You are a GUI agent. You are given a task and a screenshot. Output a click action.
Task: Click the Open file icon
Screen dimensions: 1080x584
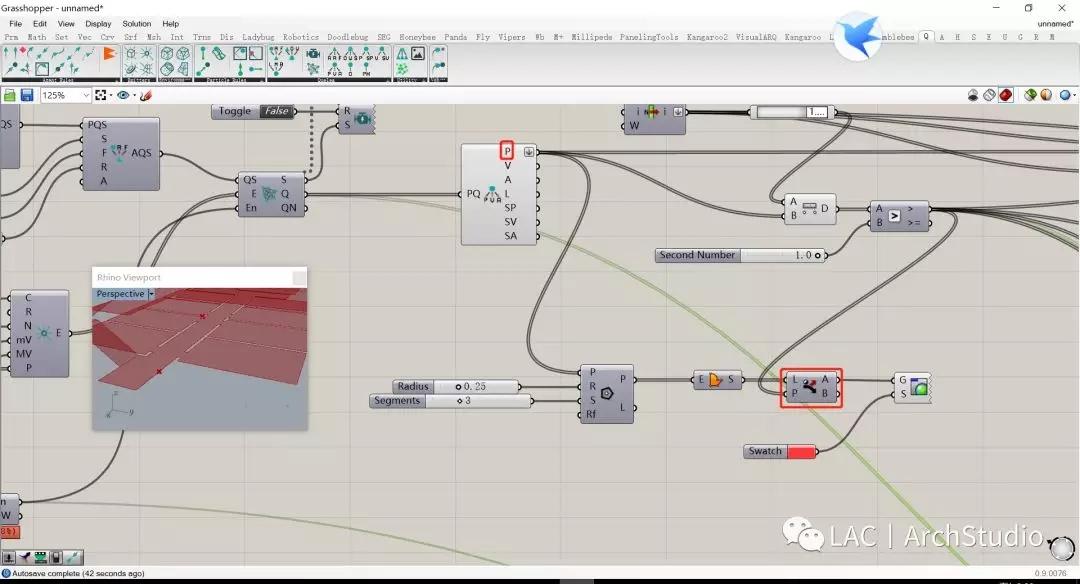pyautogui.click(x=10, y=95)
